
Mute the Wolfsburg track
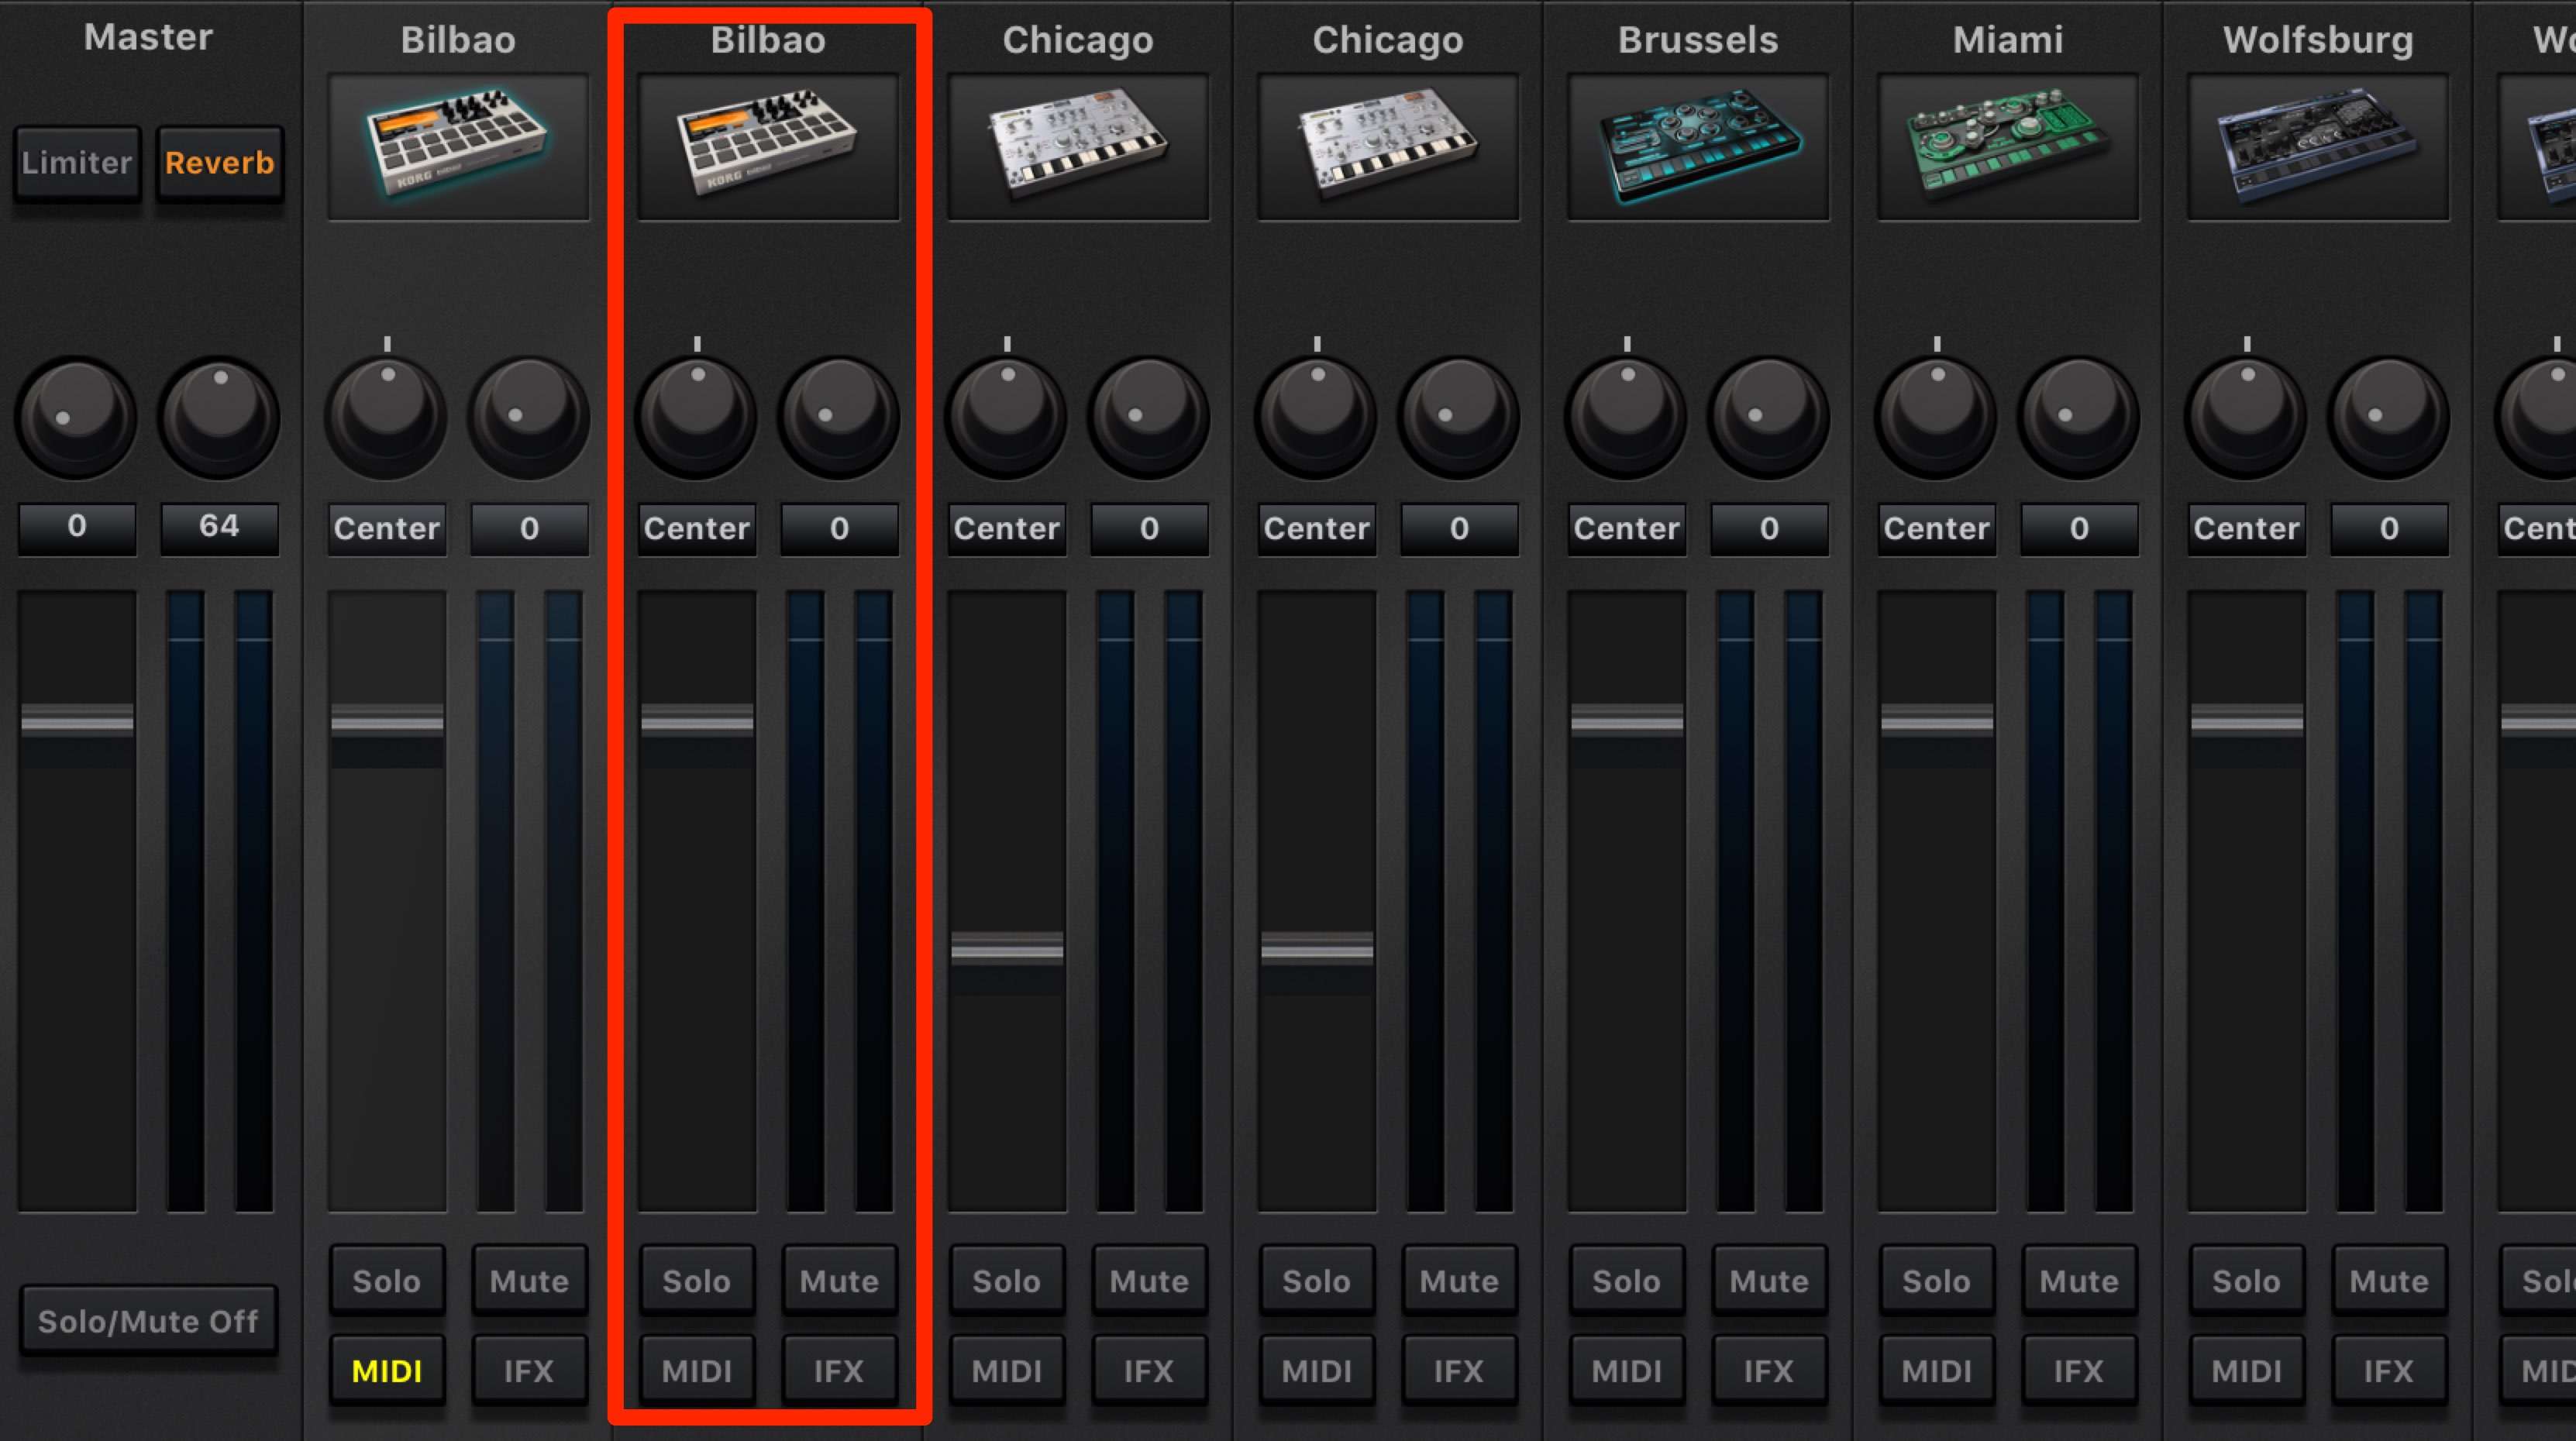[2389, 1280]
